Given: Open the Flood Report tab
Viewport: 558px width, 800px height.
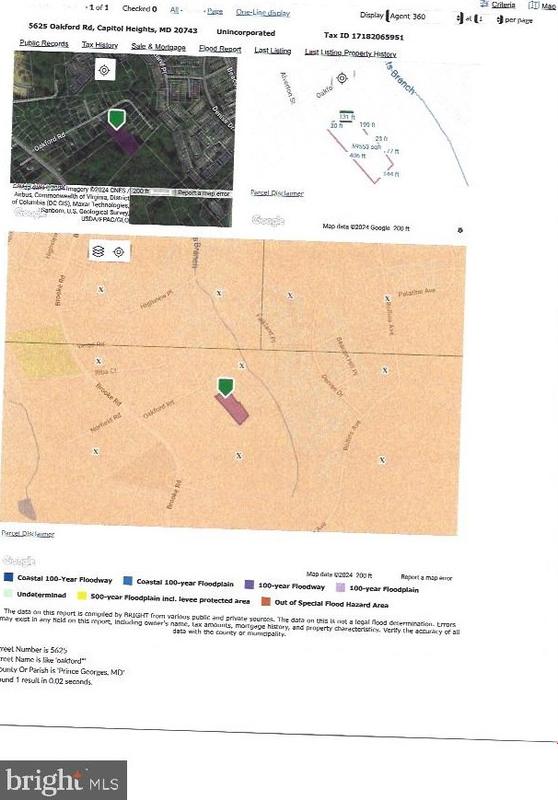Looking at the screenshot, I should [220, 48].
